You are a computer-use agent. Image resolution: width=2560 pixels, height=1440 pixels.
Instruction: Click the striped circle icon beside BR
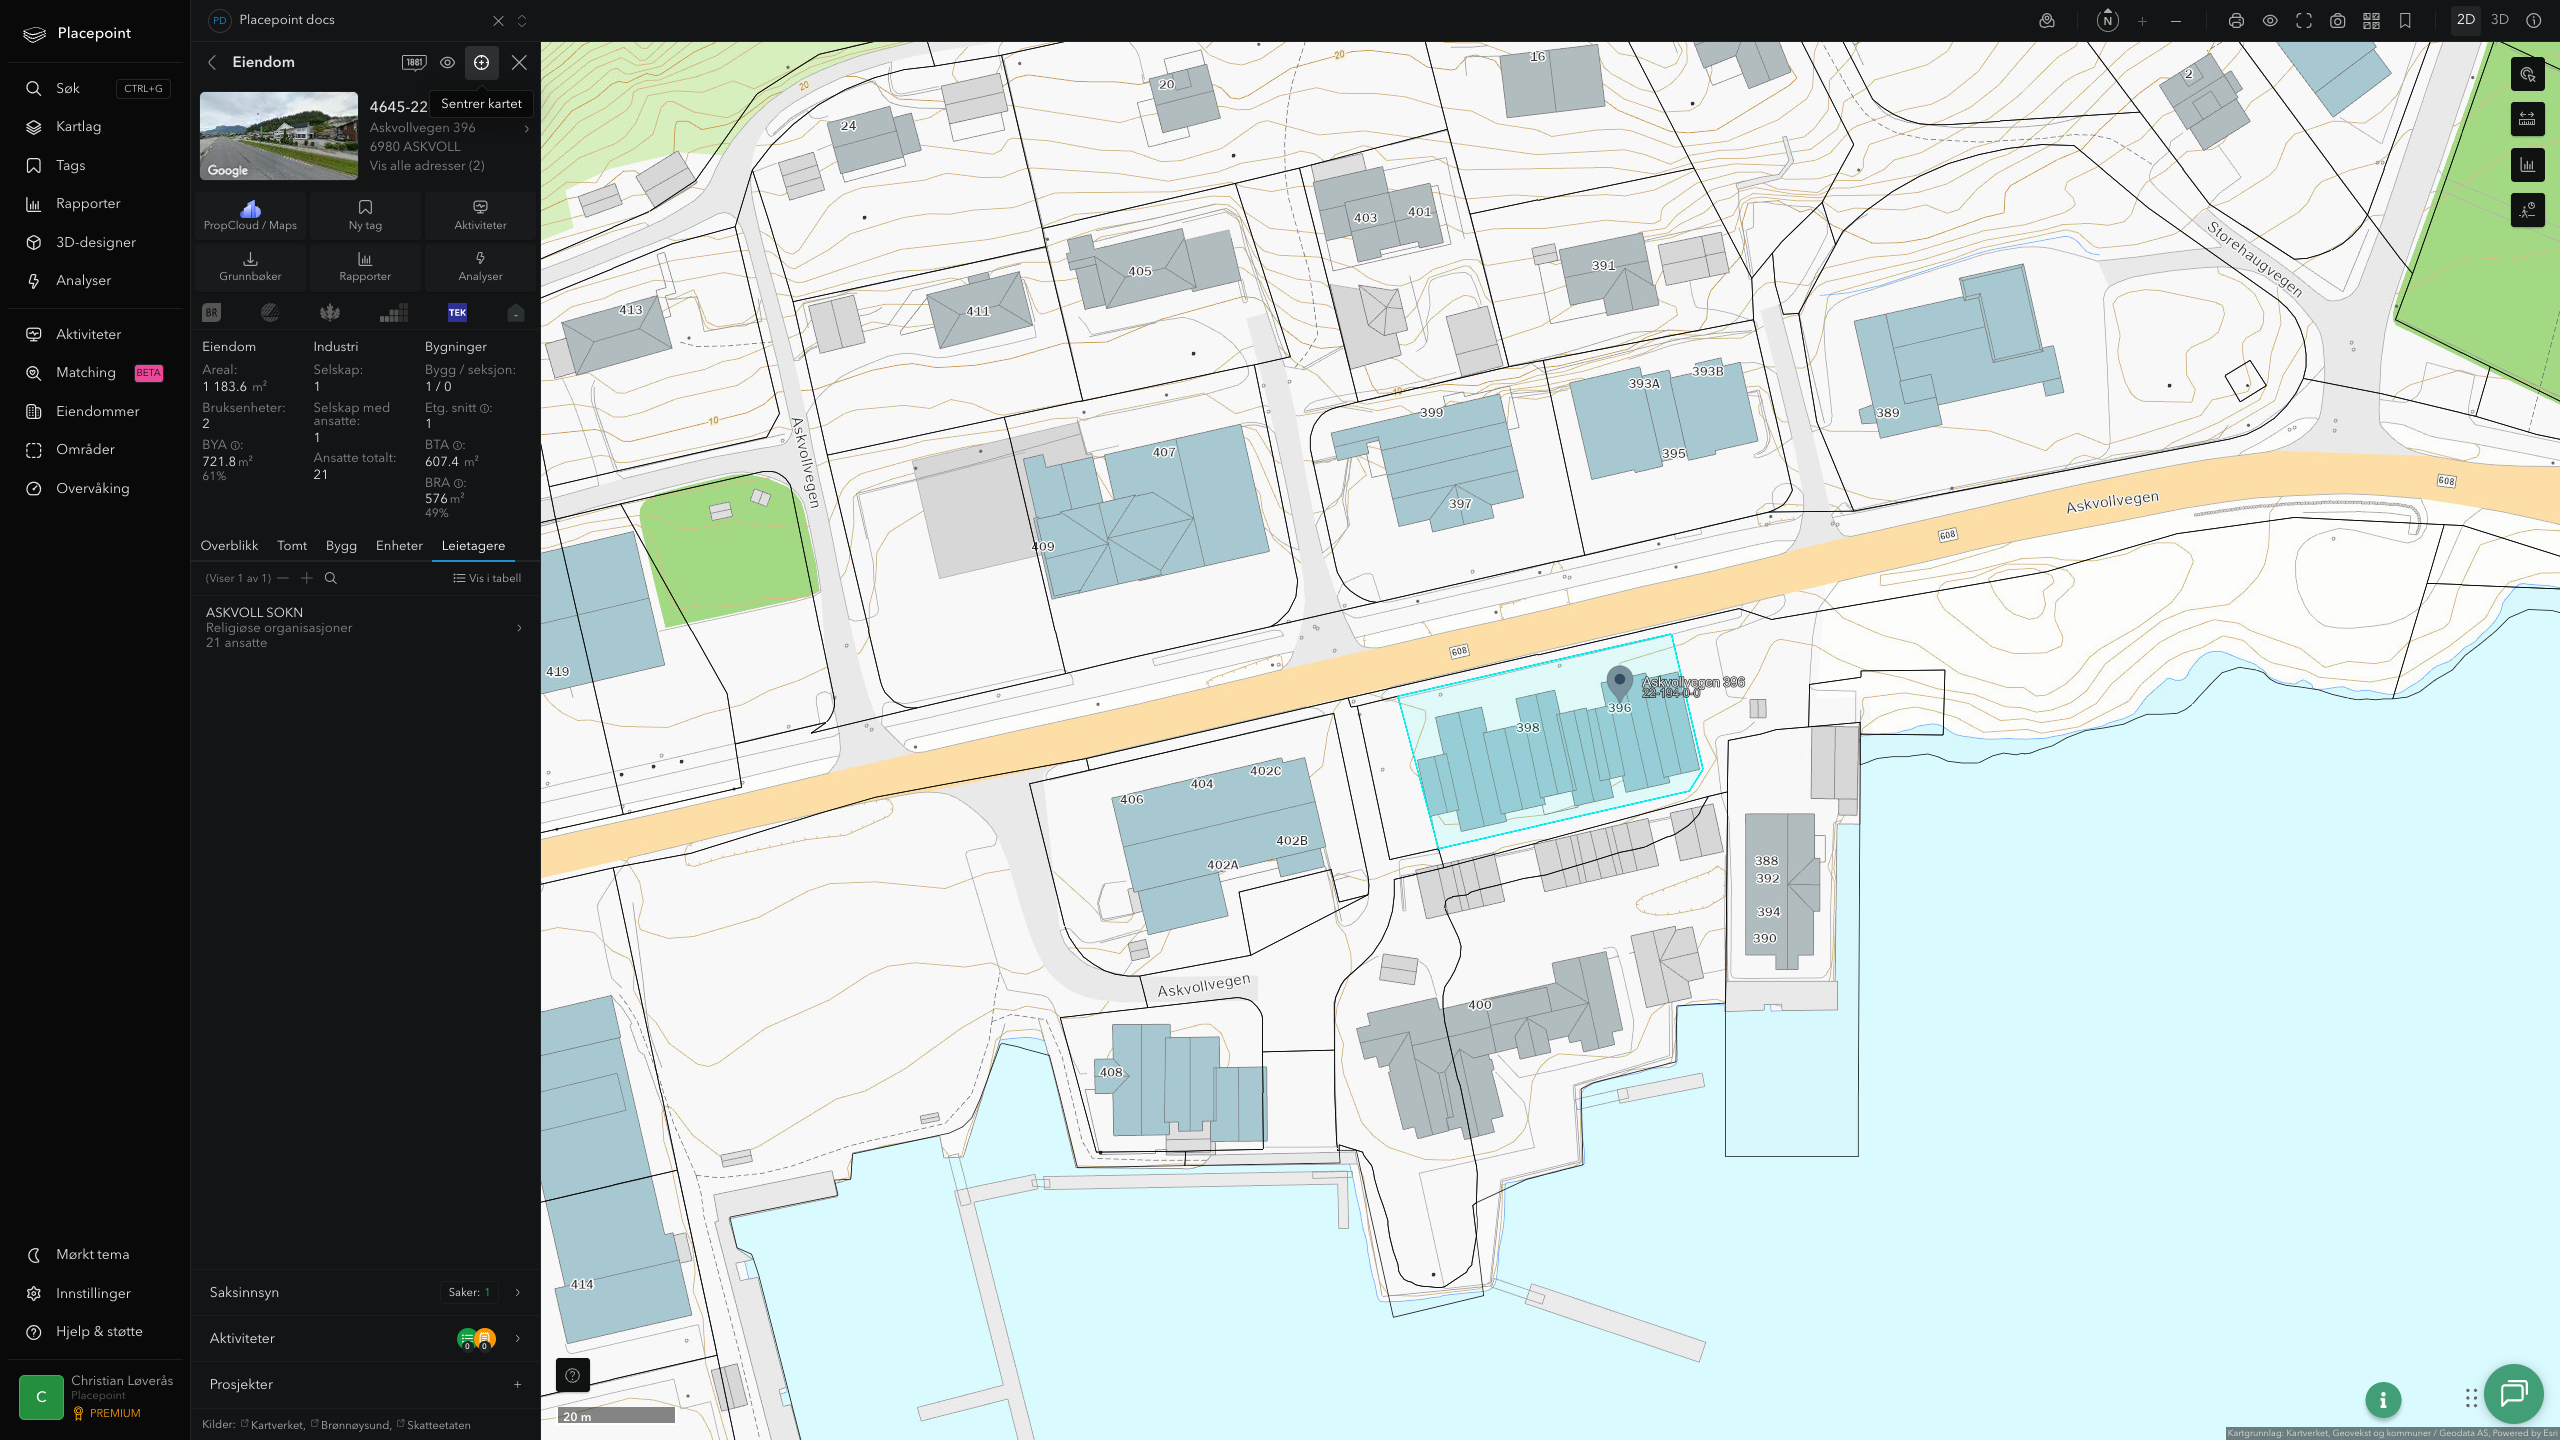point(270,313)
